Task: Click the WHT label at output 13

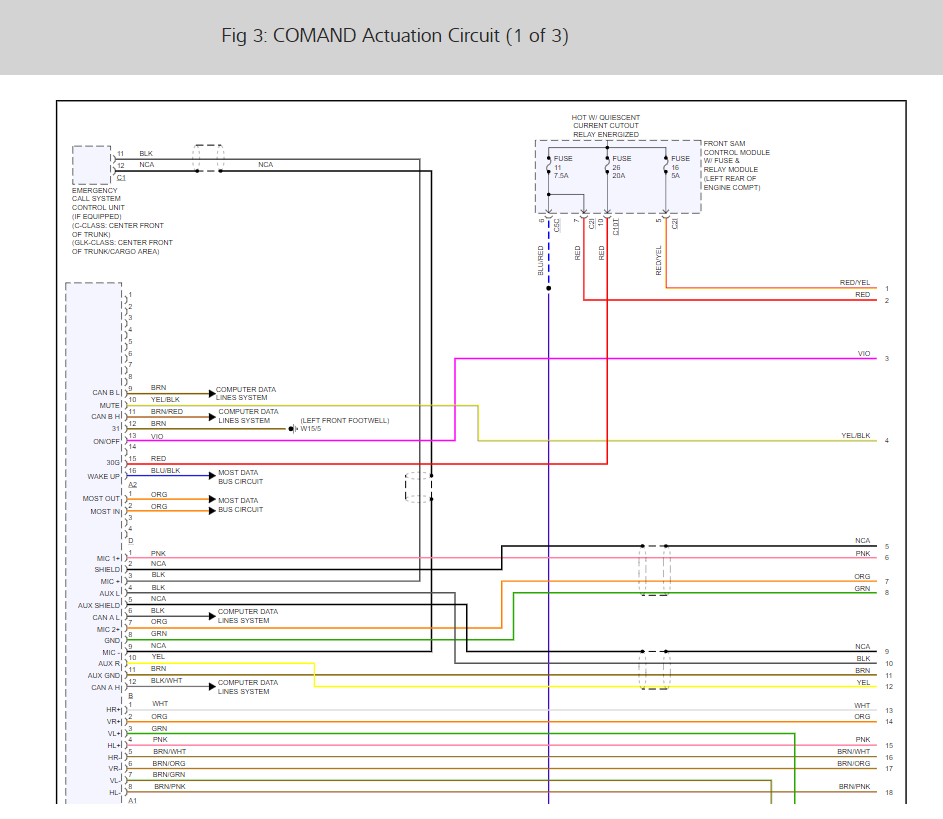Action: coord(862,705)
